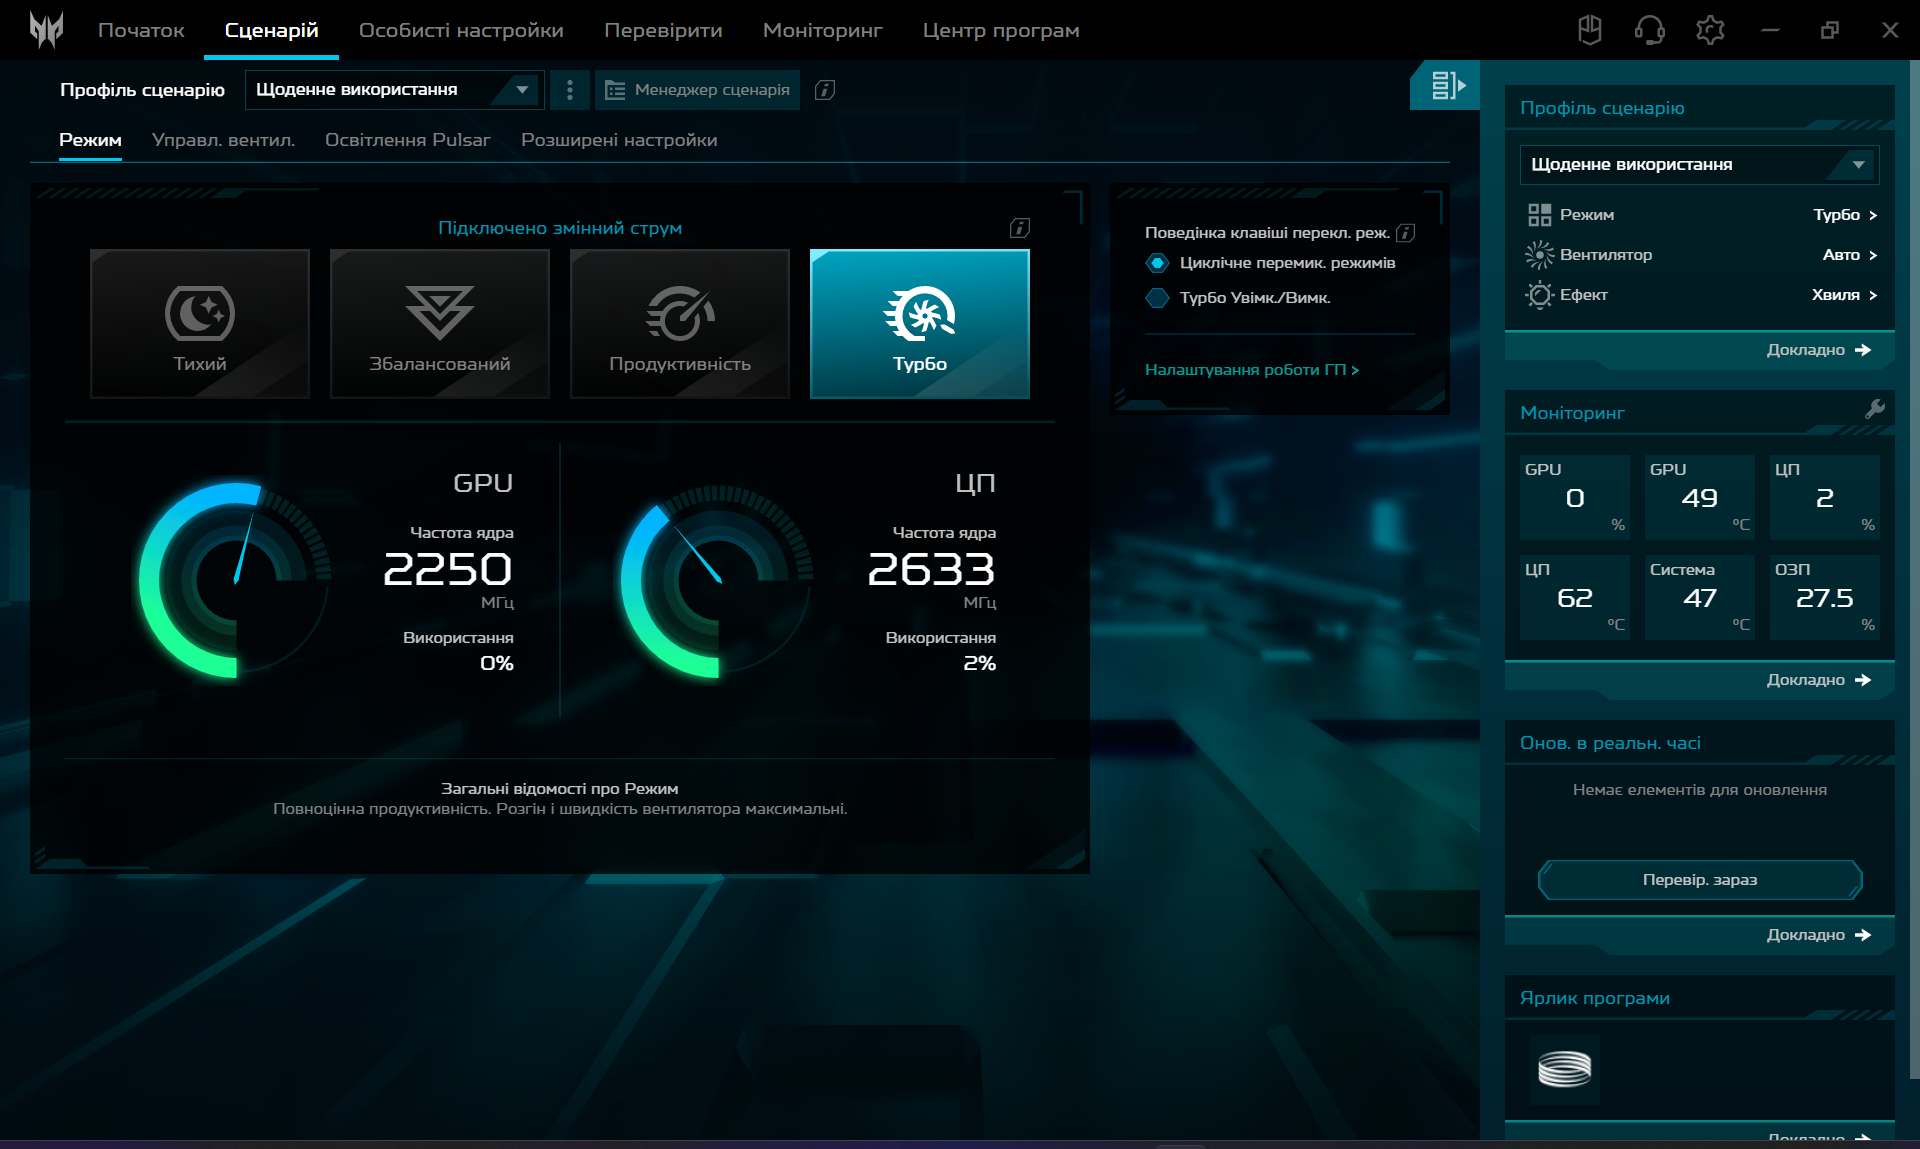1920x1149 pixels.
Task: Click the headset support icon
Action: tap(1649, 30)
